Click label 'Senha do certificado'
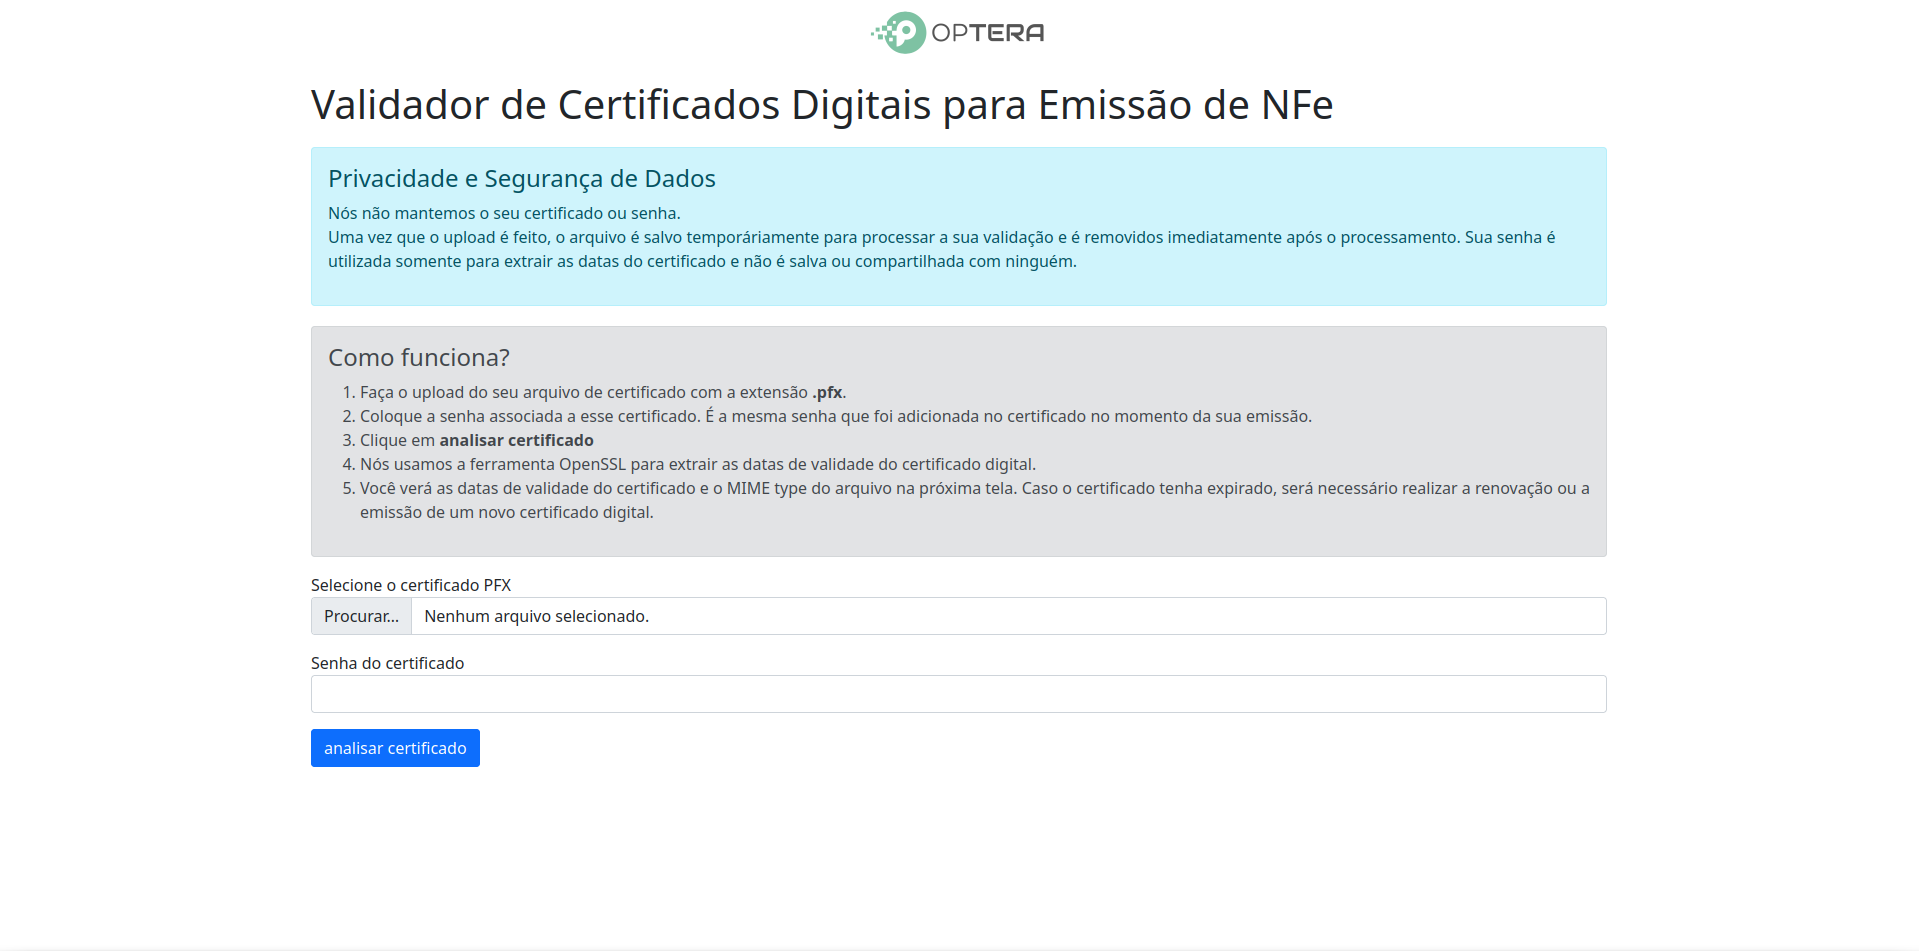Viewport: 1919px width, 951px height. click(x=387, y=663)
